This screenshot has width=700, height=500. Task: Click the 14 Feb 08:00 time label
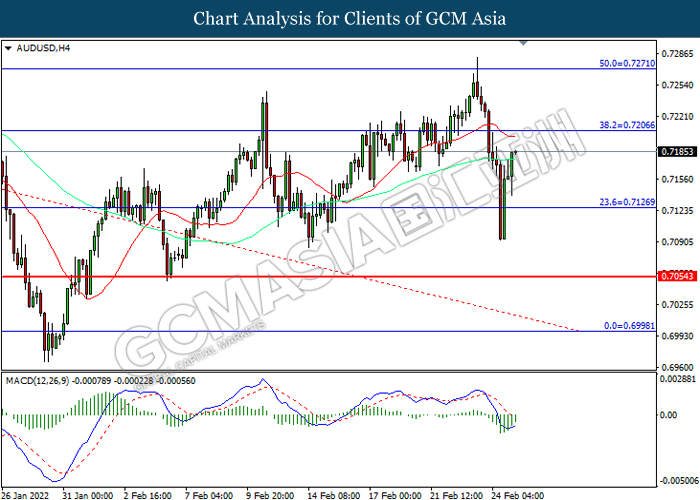coord(334,495)
